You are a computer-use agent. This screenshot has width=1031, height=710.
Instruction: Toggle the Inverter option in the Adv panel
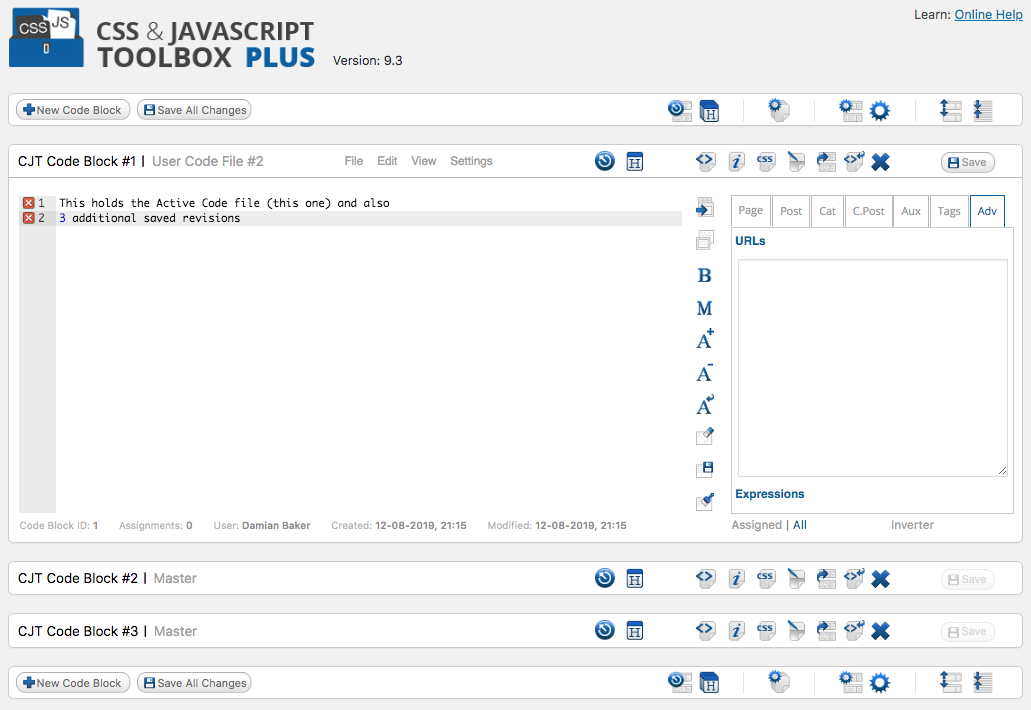[x=912, y=525]
